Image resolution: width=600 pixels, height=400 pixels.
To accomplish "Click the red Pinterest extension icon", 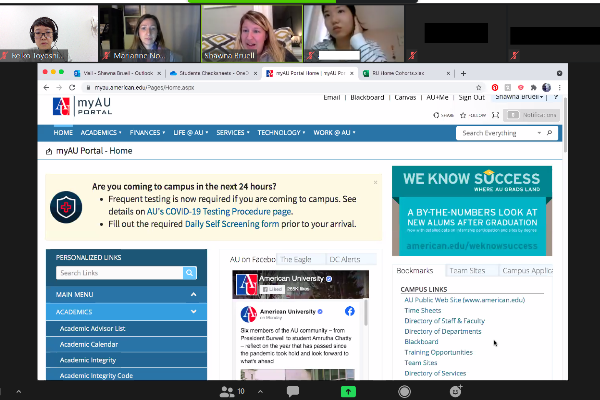I will pyautogui.click(x=495, y=87).
